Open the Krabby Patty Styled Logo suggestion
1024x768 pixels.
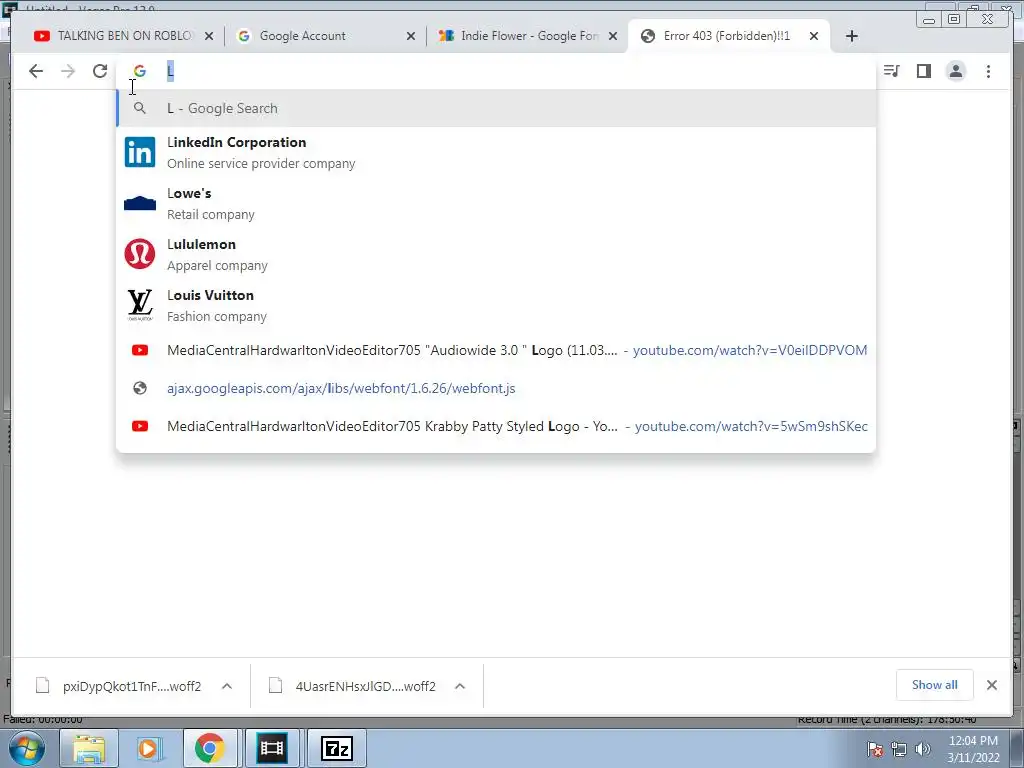pyautogui.click(x=496, y=426)
